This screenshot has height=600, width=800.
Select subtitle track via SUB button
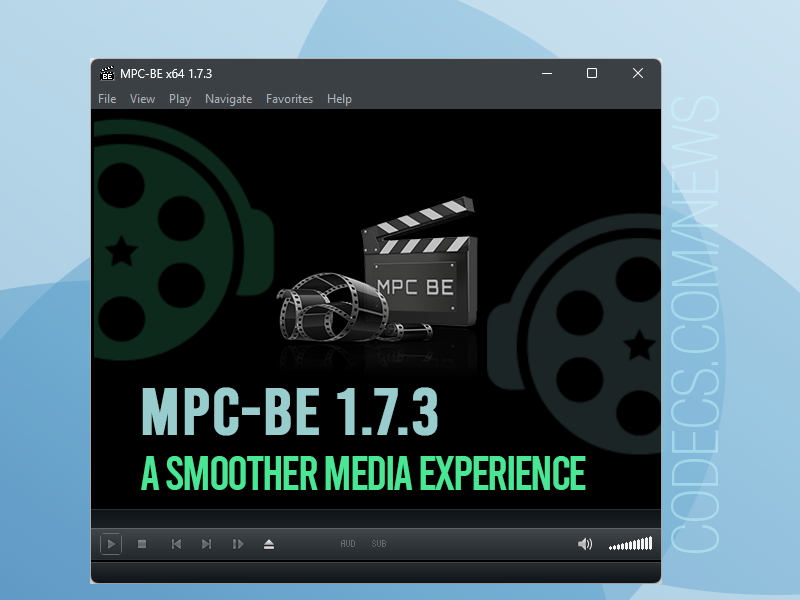coord(379,544)
